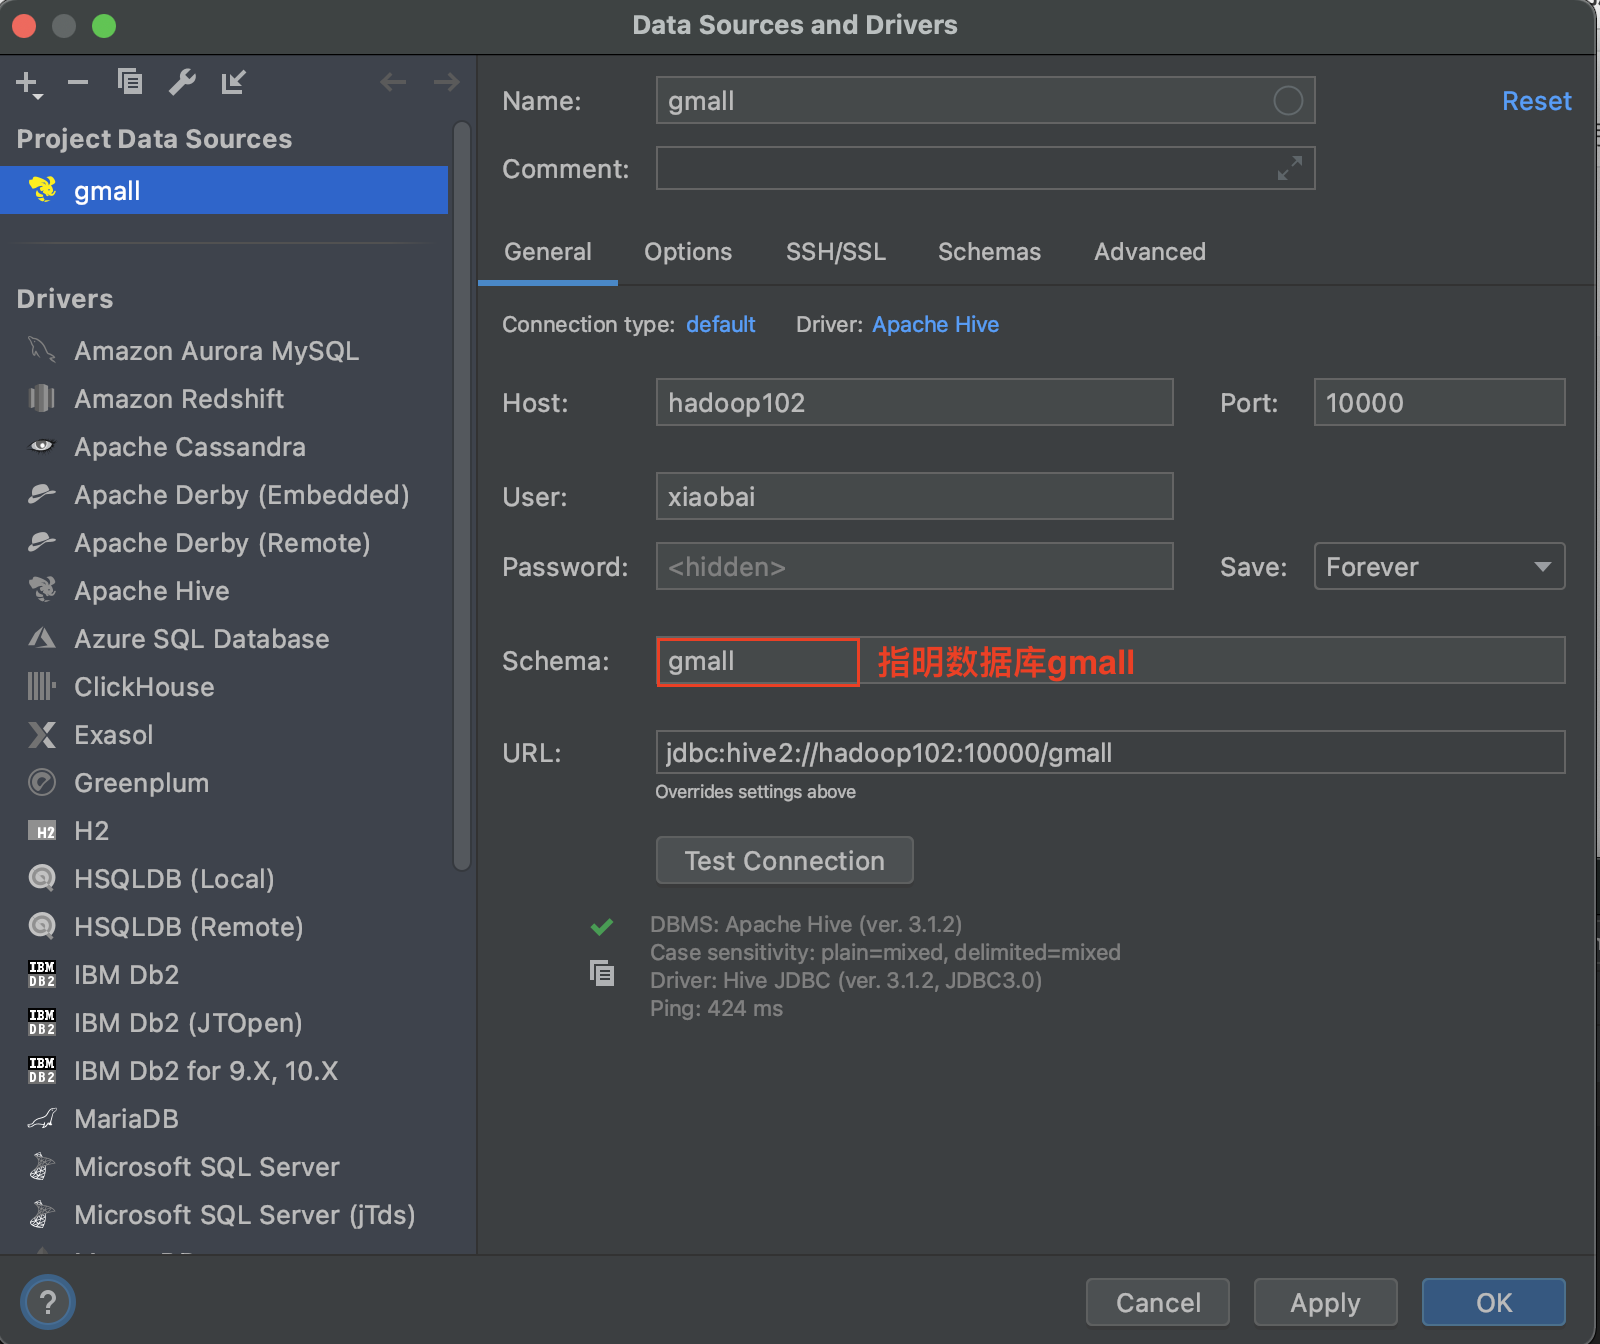Screen dimensions: 1600x1344
Task: Select the MariaDB driver icon
Action: click(42, 1118)
